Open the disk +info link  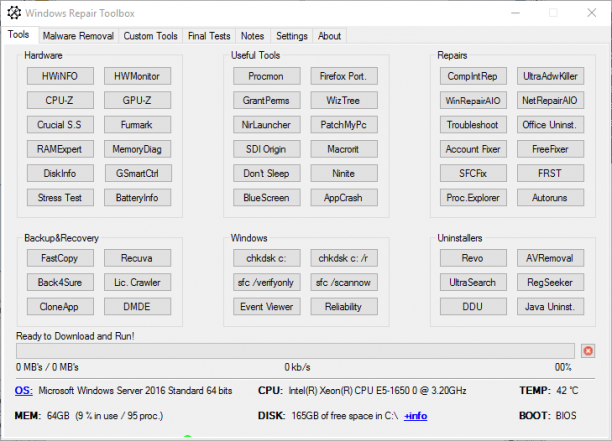point(415,416)
